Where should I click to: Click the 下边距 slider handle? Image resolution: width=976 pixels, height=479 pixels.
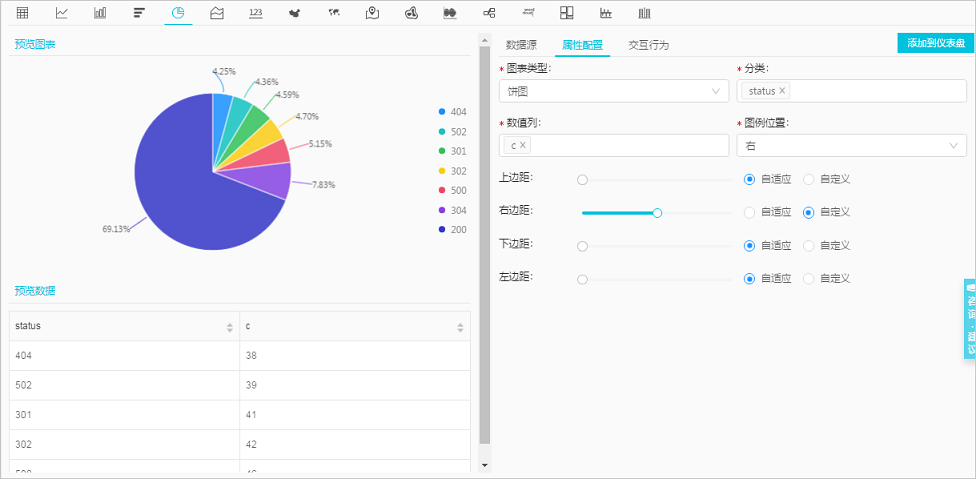click(x=583, y=246)
